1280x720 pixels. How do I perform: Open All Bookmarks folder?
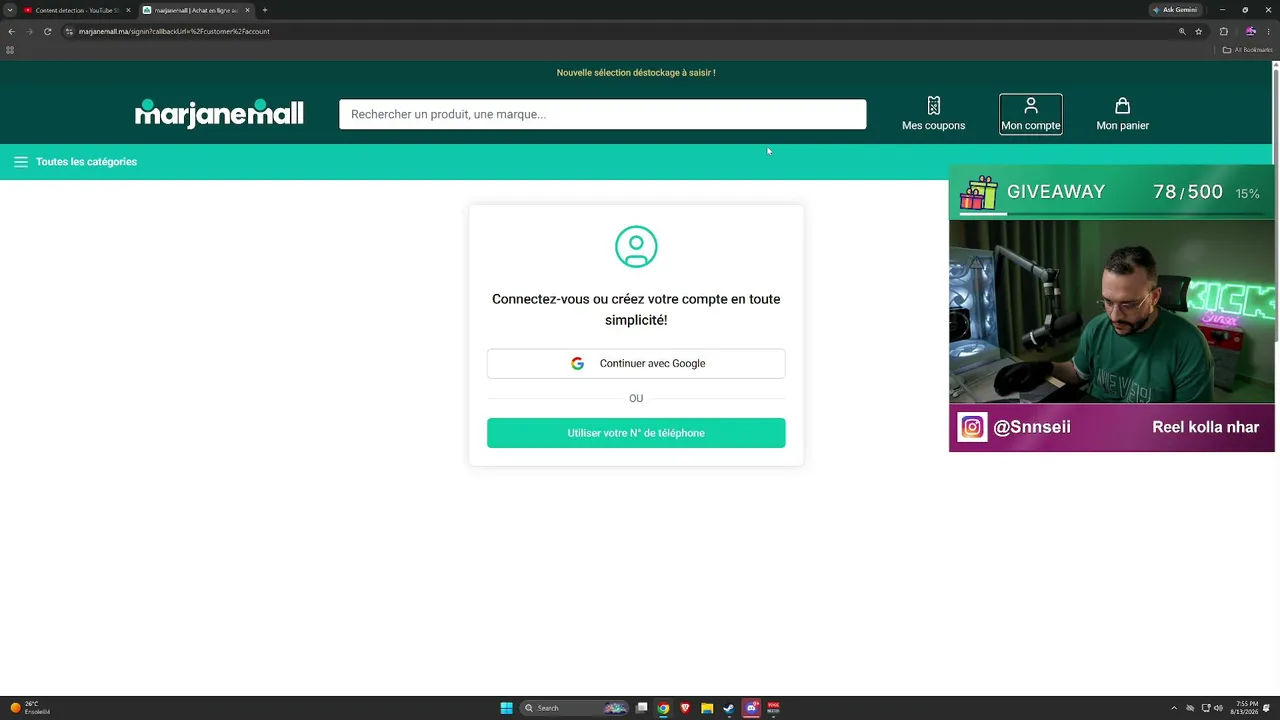[x=1247, y=50]
